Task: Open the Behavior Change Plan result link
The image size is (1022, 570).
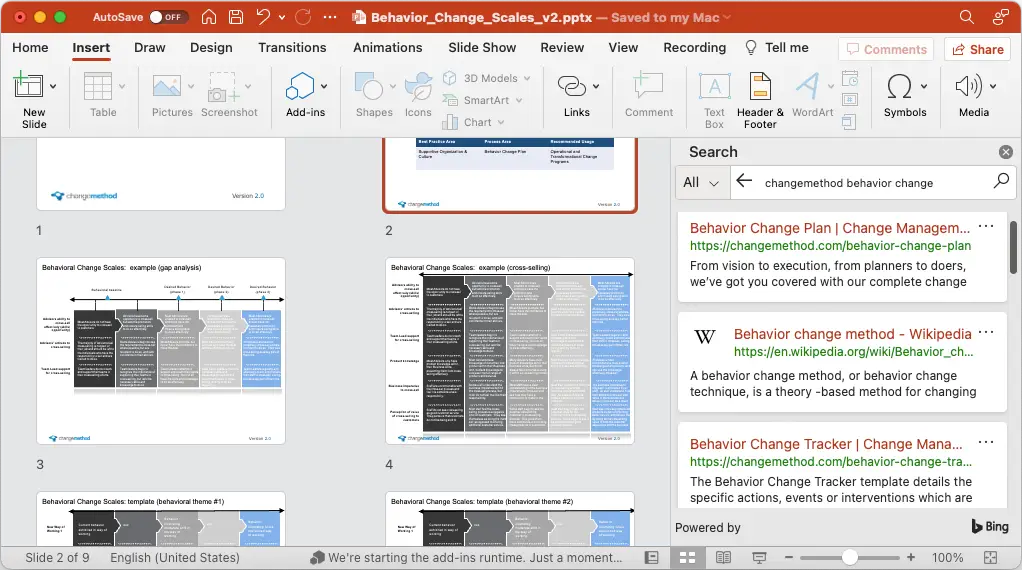Action: click(x=830, y=228)
